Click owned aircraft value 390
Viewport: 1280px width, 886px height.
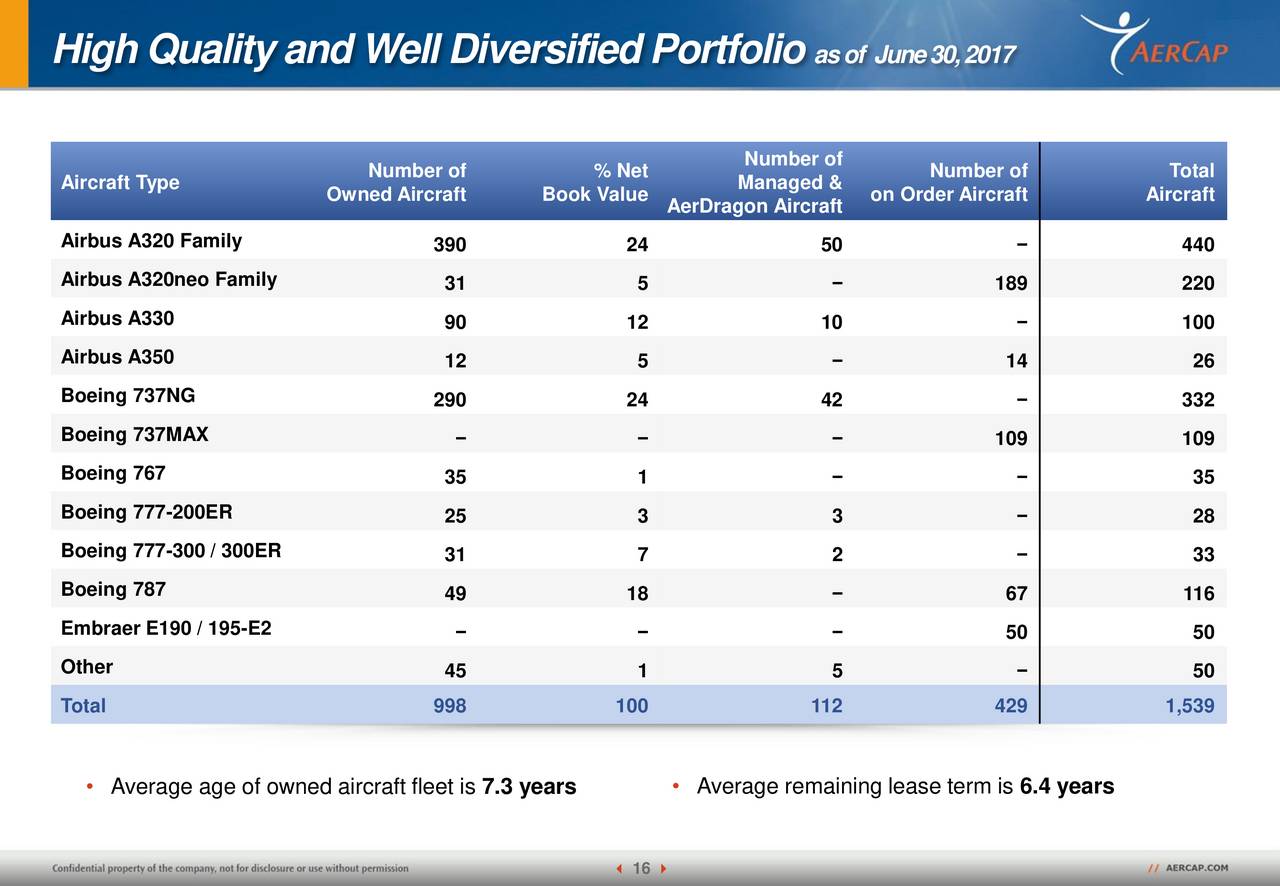click(x=449, y=245)
